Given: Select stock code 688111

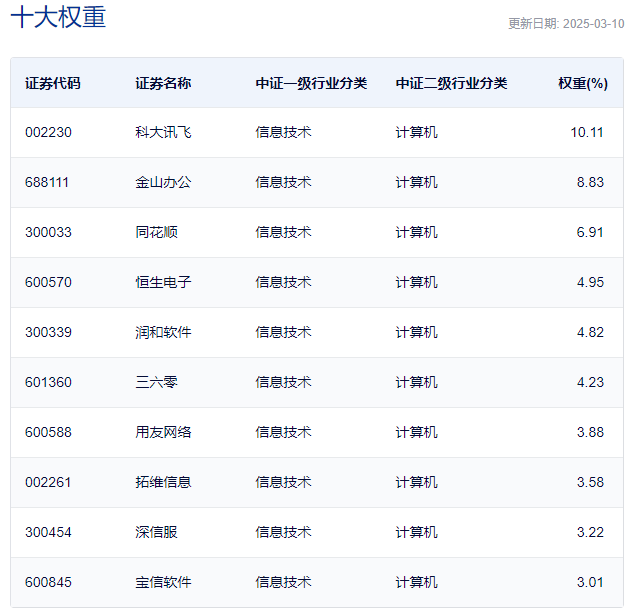Looking at the screenshot, I should 47,182.
